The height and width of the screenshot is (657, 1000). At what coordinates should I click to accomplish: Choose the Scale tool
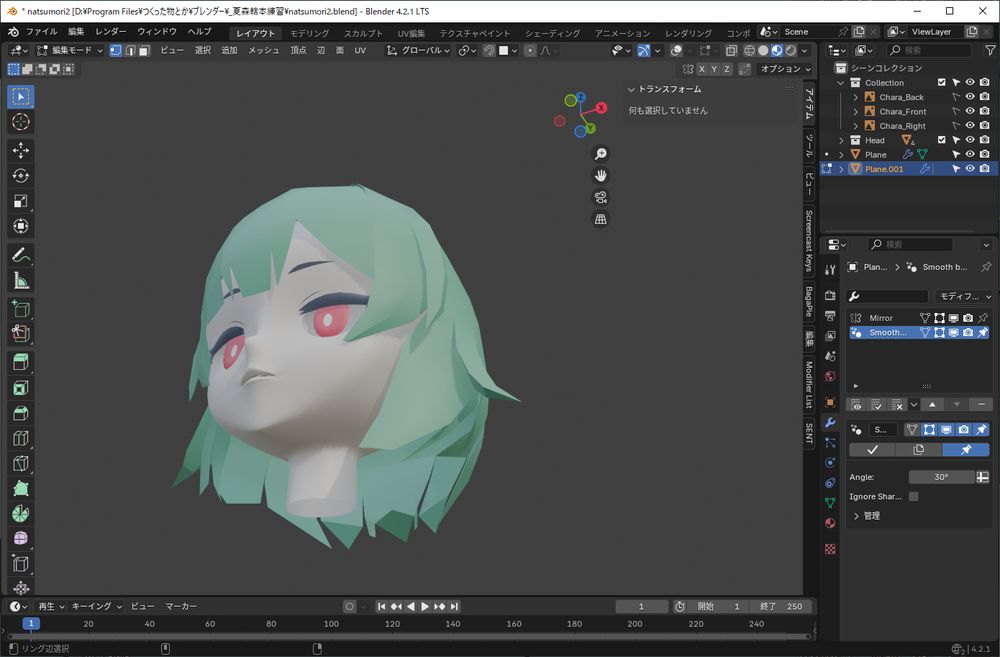[21, 201]
